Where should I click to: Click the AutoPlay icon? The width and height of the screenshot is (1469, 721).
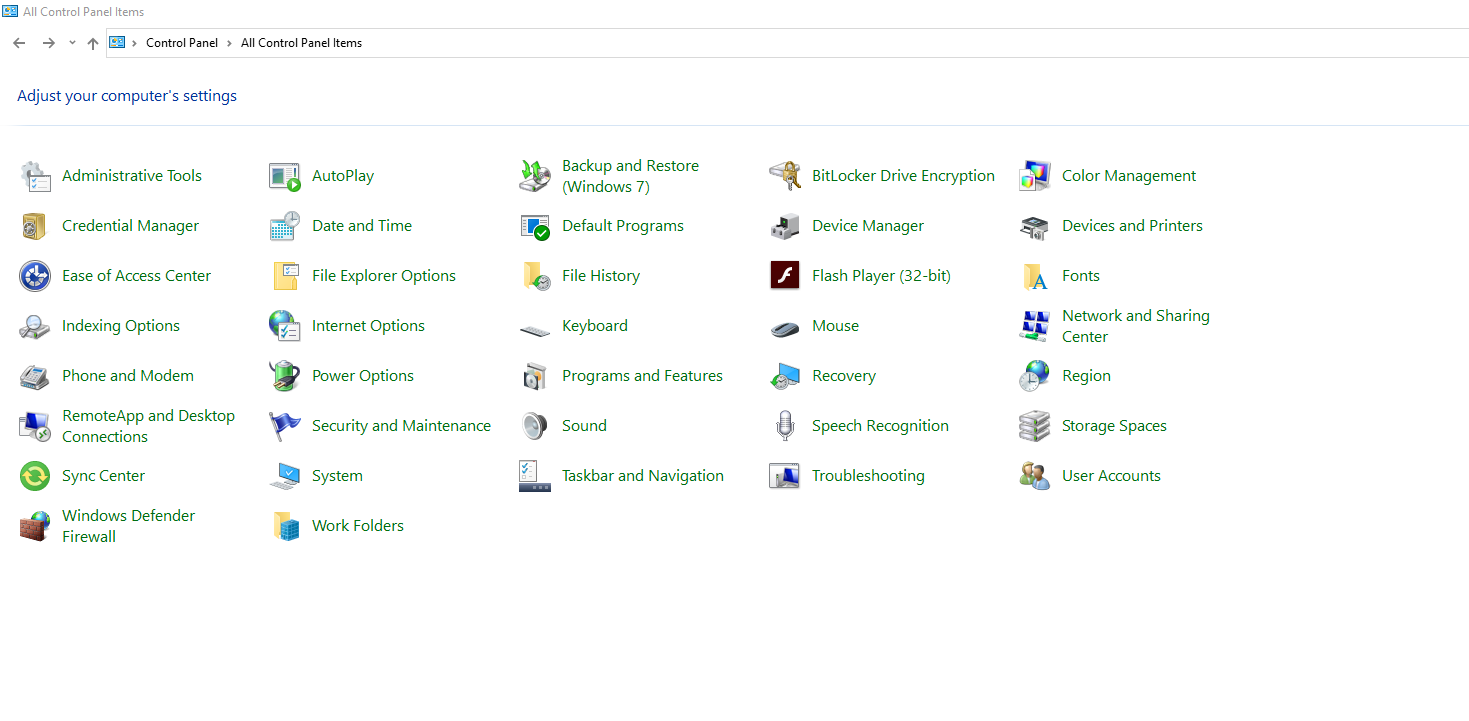pyautogui.click(x=285, y=176)
